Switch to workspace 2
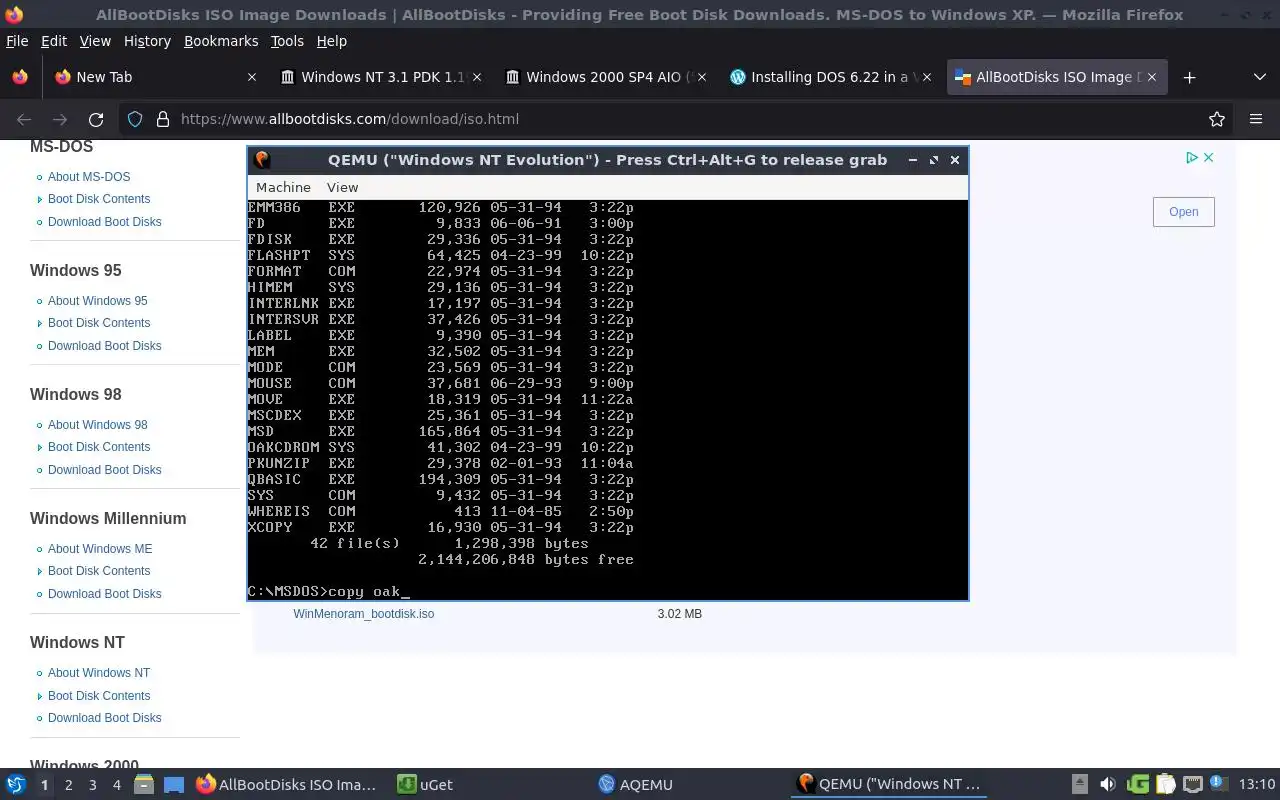The image size is (1280, 800). tap(68, 785)
